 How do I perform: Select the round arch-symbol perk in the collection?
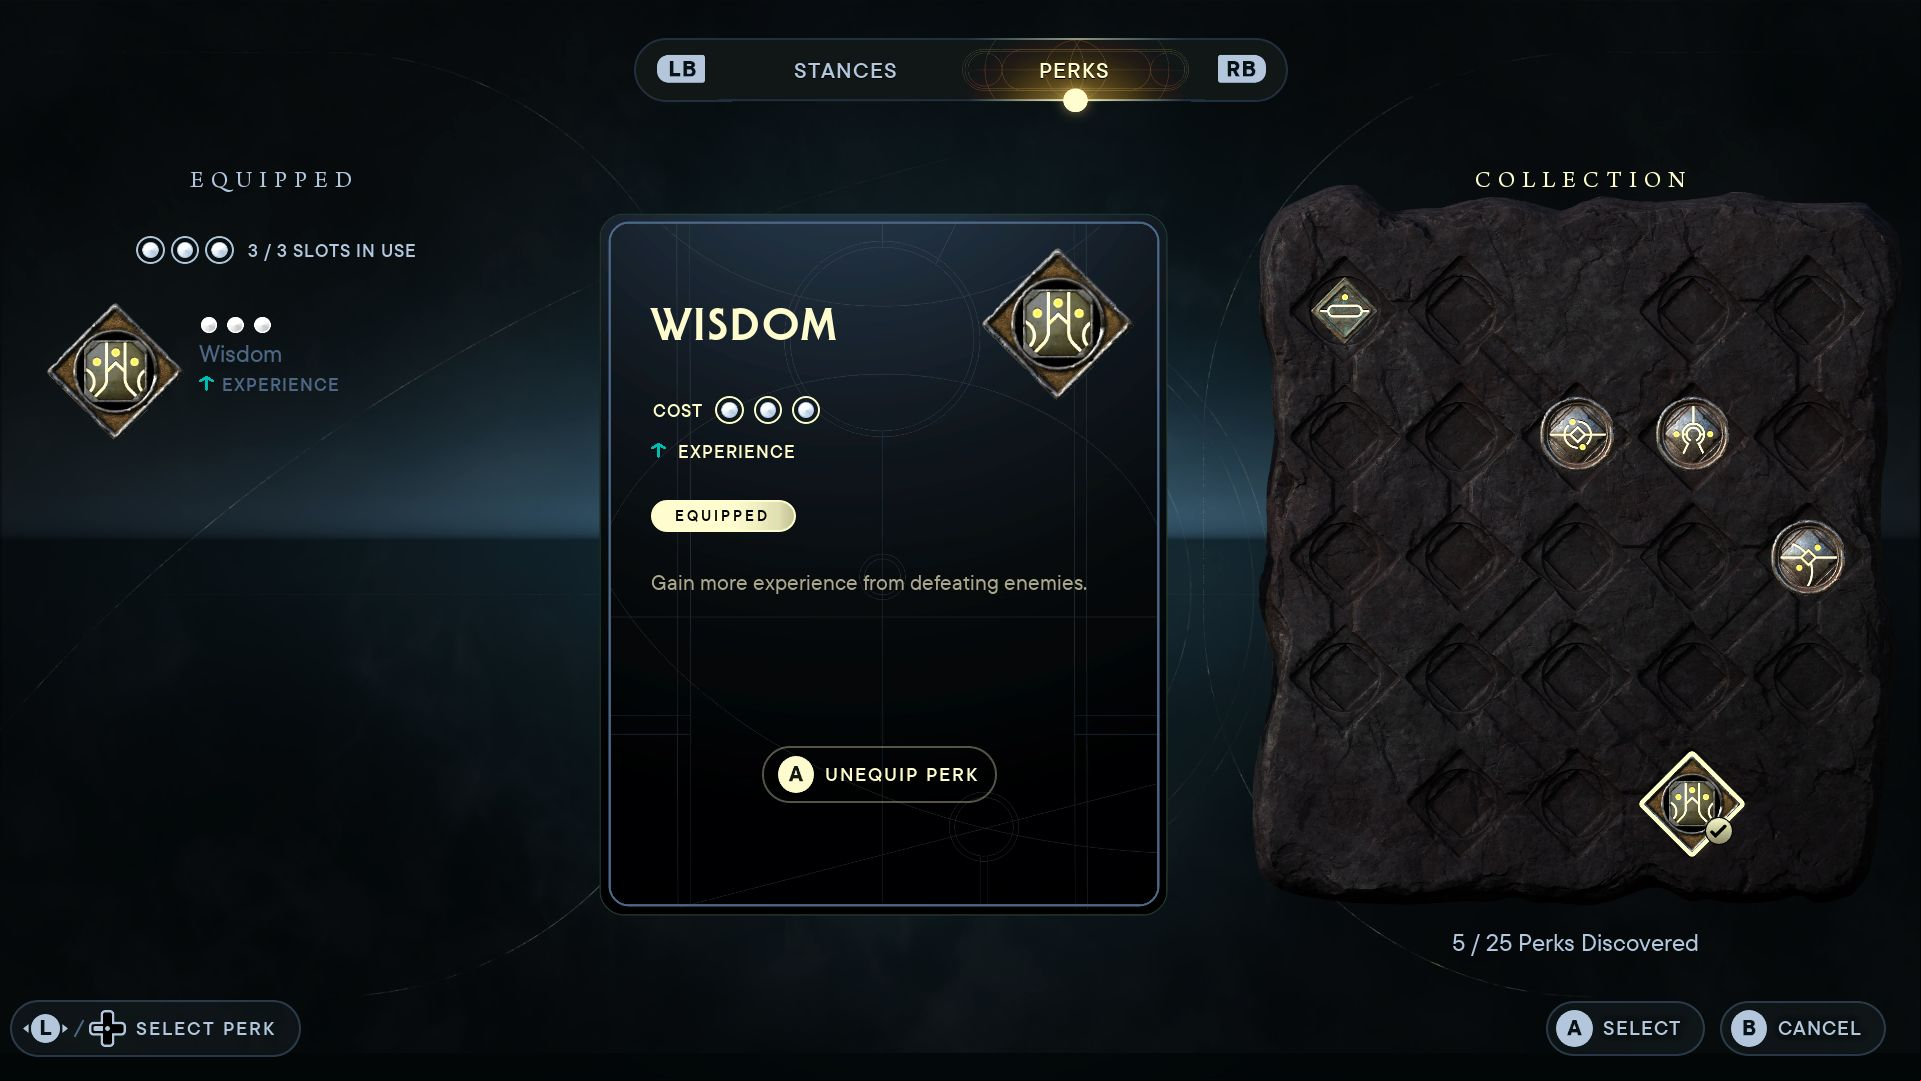click(1692, 434)
